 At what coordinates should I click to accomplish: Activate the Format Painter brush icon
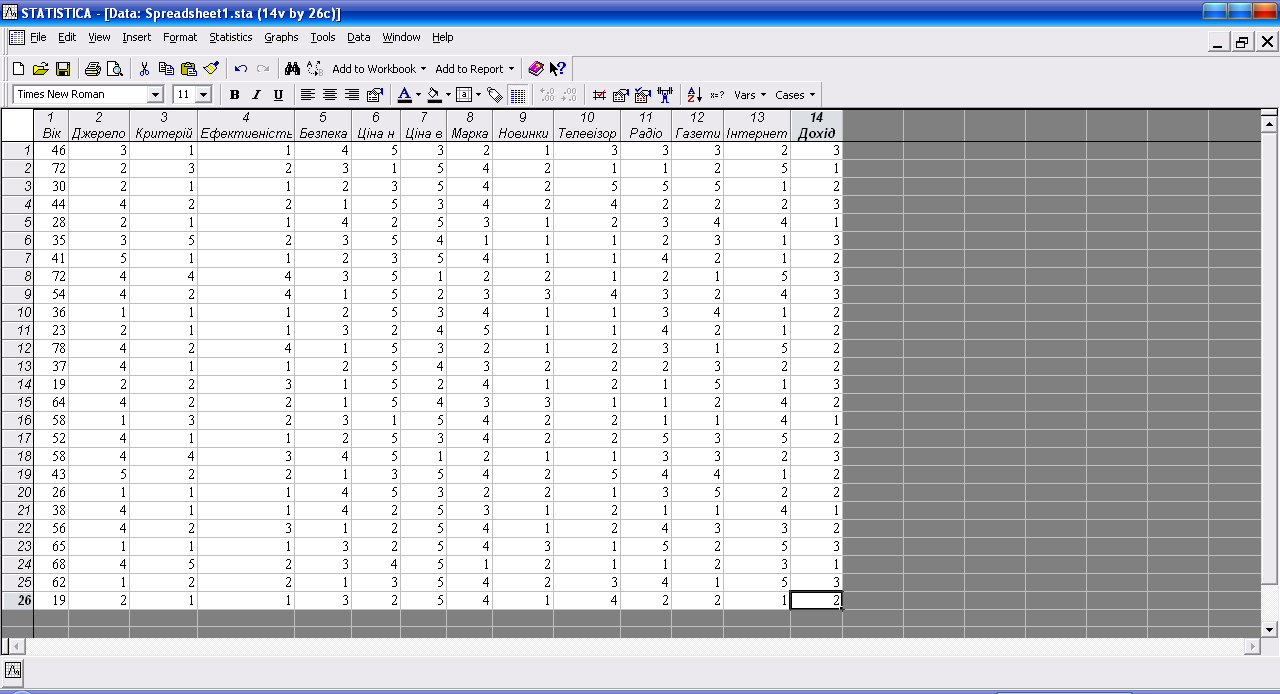211,69
